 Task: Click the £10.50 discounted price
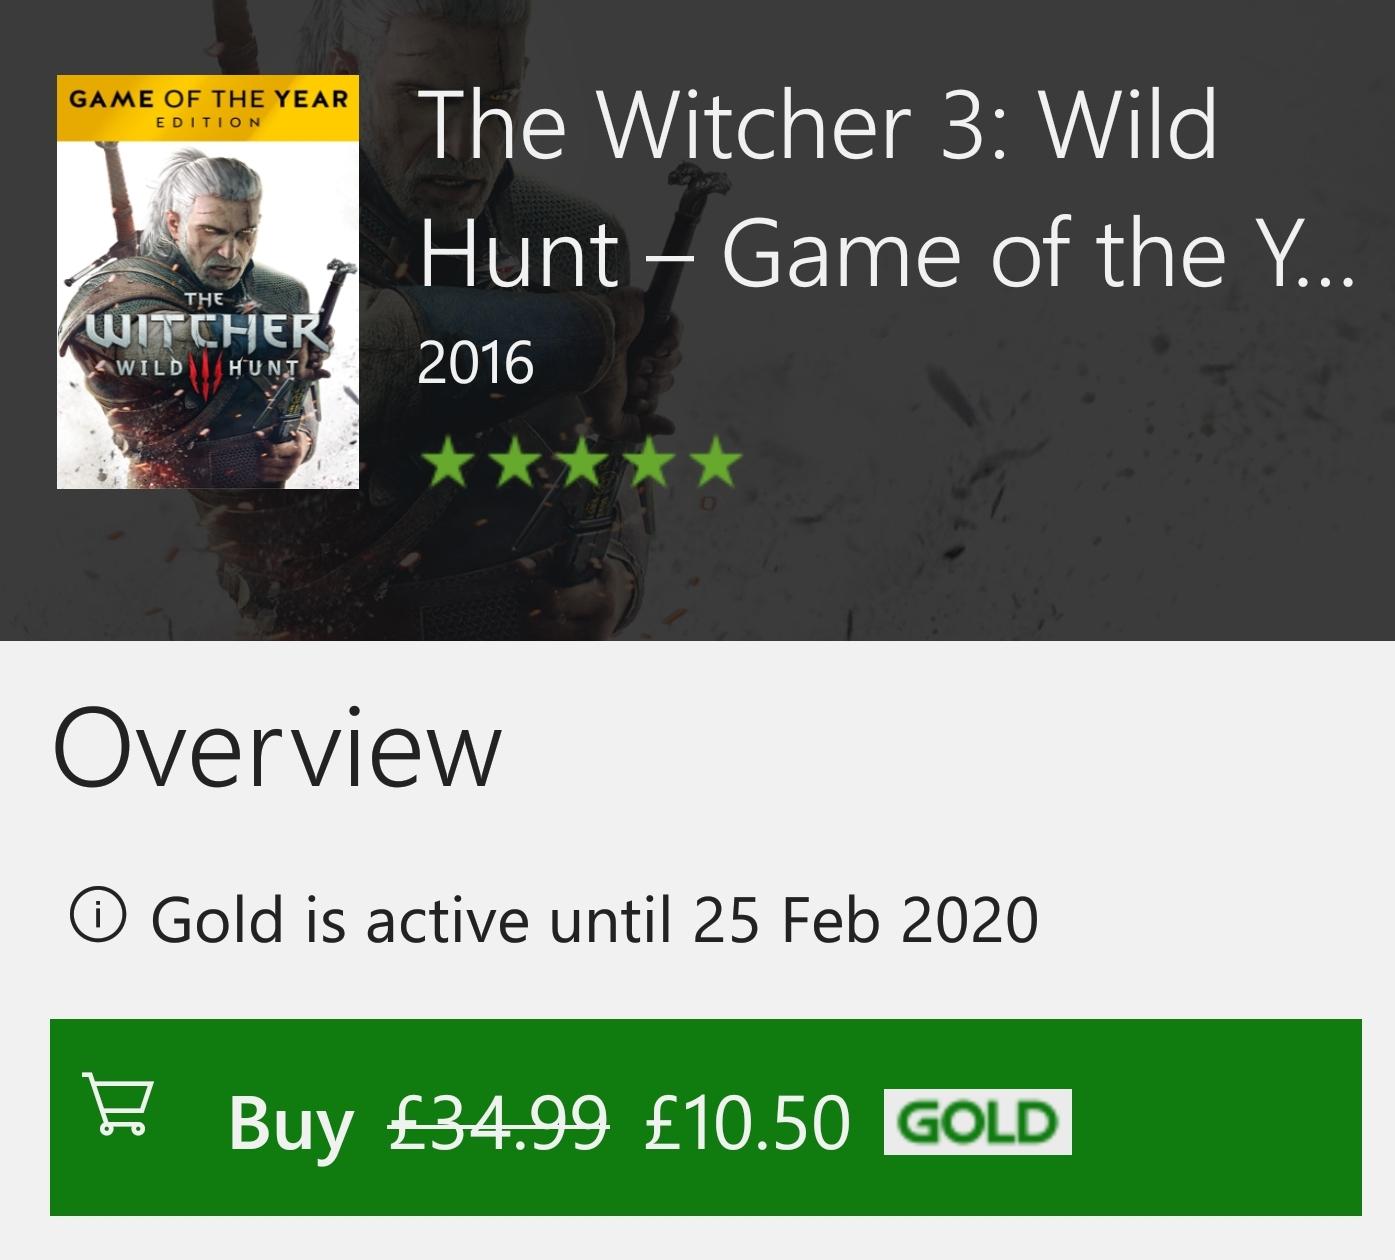coord(747,1122)
